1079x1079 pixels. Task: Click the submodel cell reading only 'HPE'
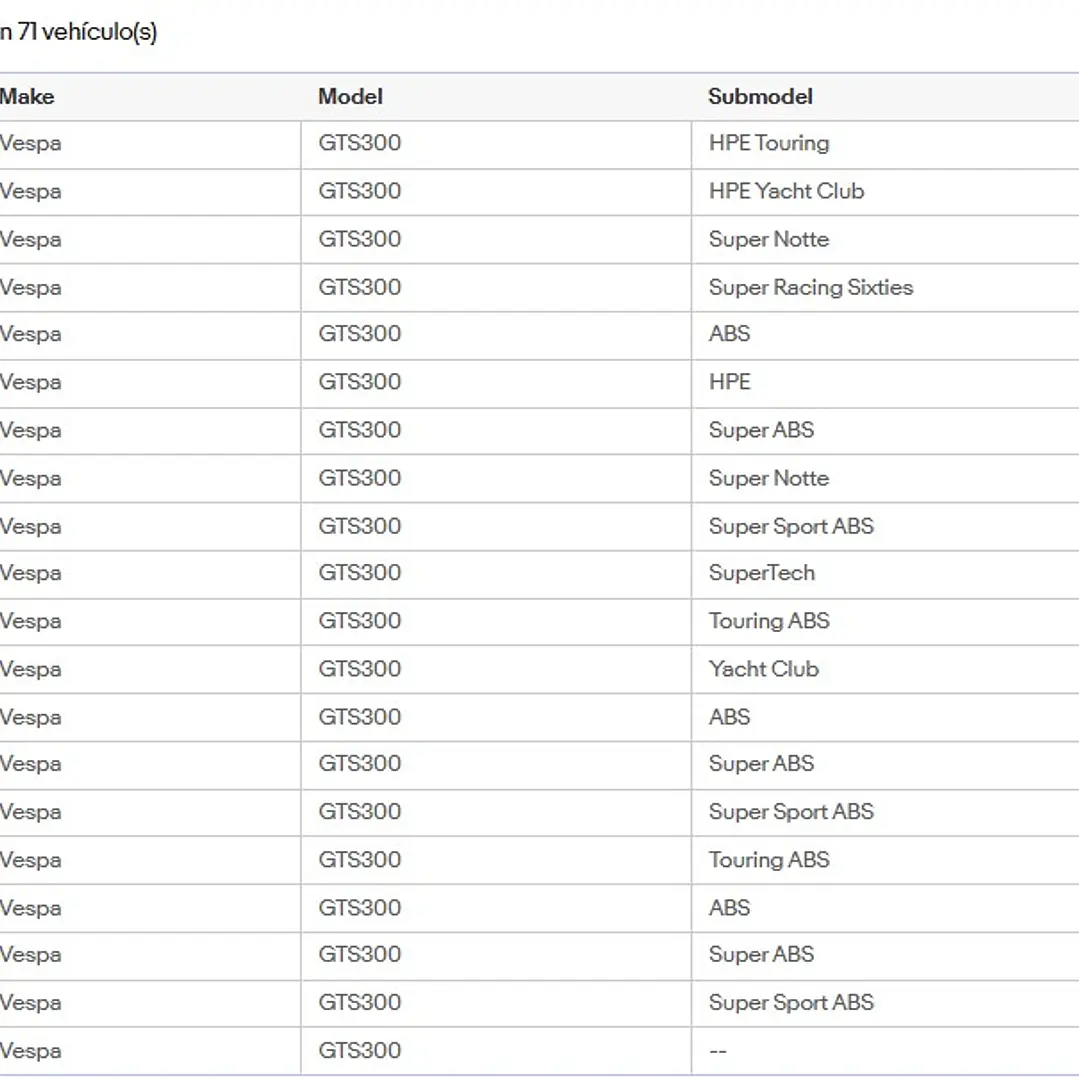coord(729,382)
